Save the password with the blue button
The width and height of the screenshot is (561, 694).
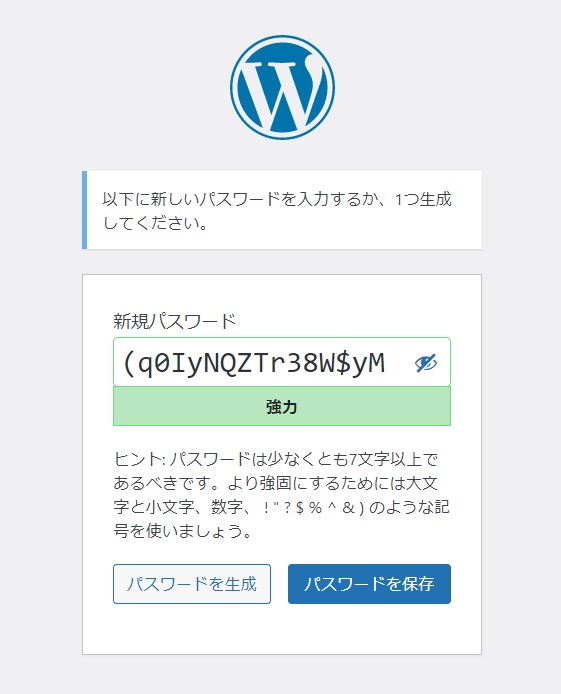[x=369, y=584]
